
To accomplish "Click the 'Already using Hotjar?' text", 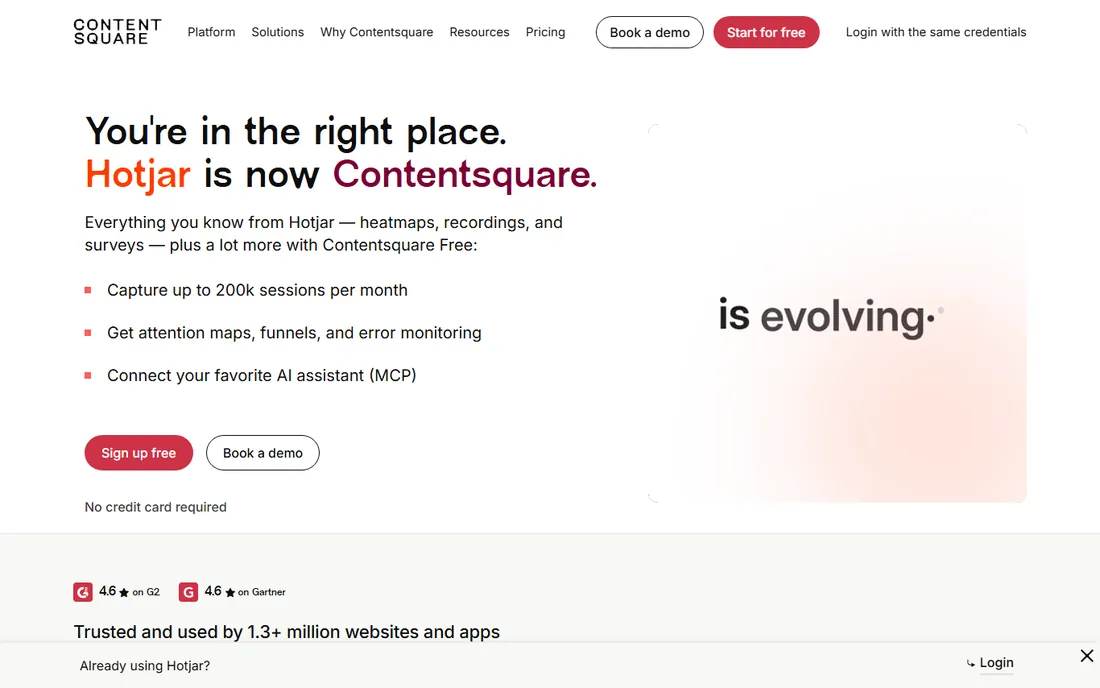I will (145, 666).
